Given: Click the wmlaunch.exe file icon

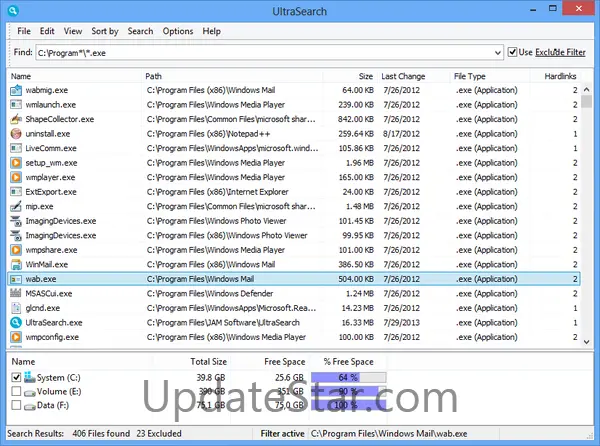Looking at the screenshot, I should coord(16,105).
